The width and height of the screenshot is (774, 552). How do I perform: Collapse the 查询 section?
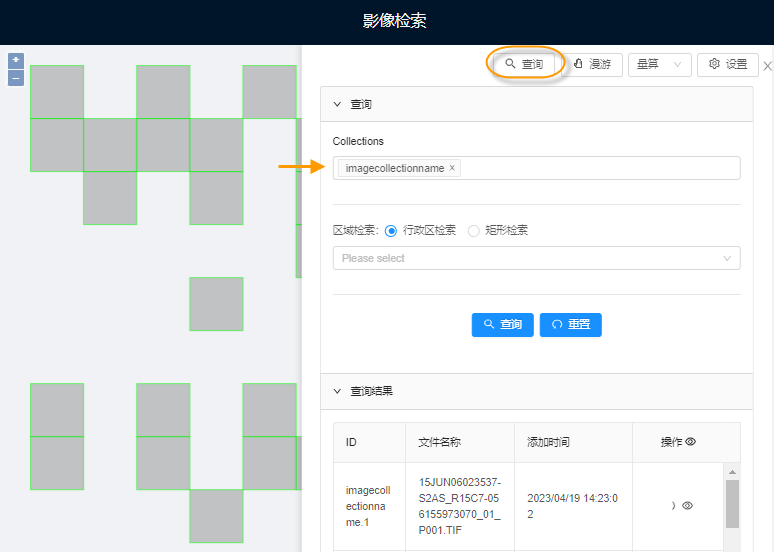337,104
